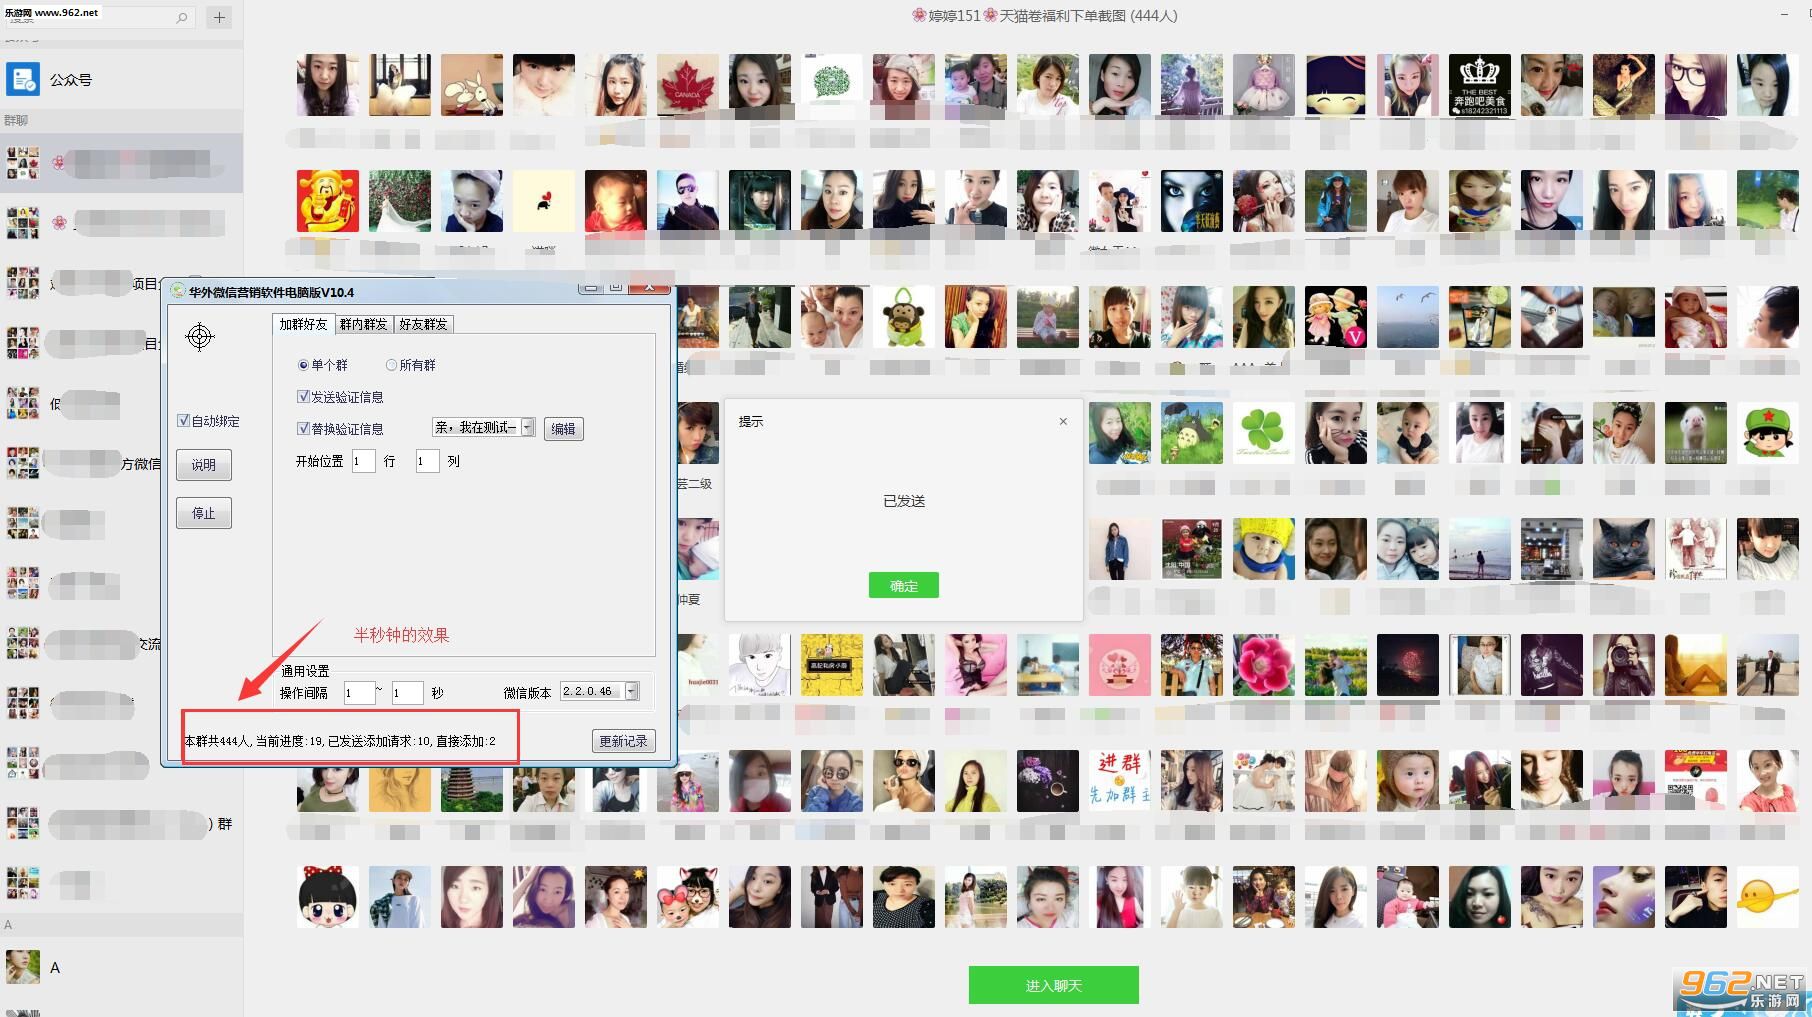Toggle the 发送验证信息 checkbox
This screenshot has height=1017, width=1812.
(303, 397)
